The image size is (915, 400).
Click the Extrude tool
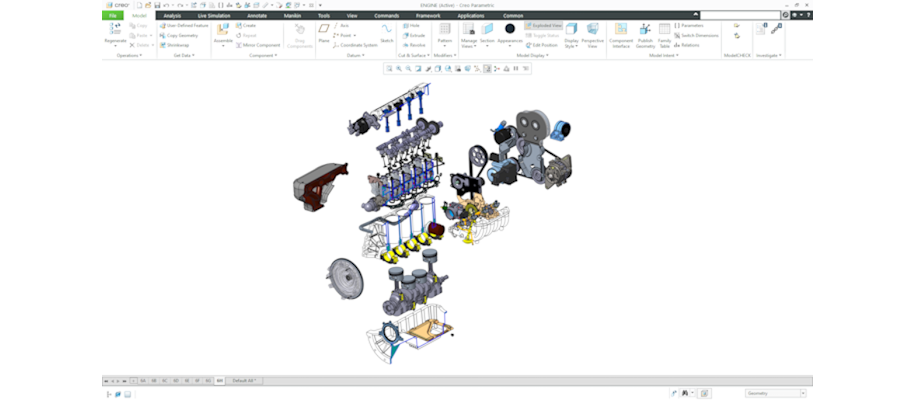click(x=415, y=35)
